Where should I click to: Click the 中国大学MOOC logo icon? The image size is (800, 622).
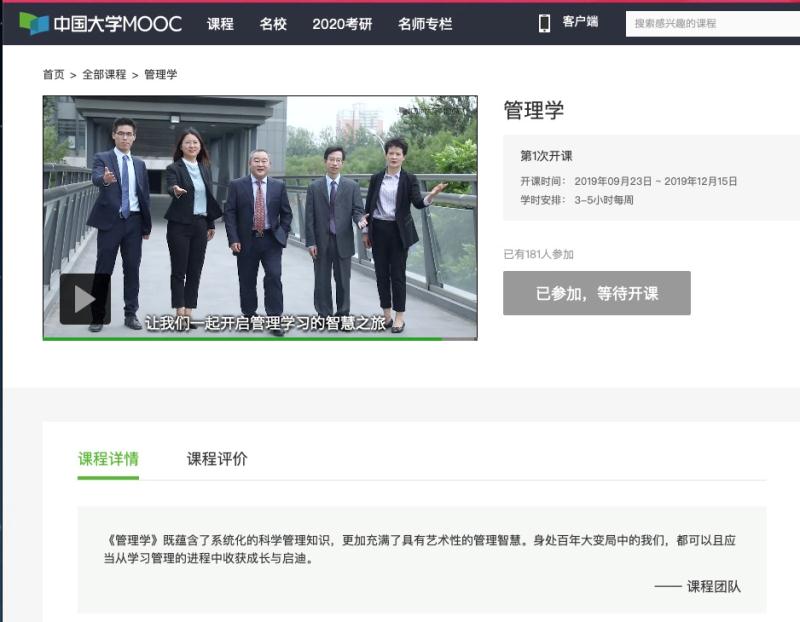tap(34, 23)
